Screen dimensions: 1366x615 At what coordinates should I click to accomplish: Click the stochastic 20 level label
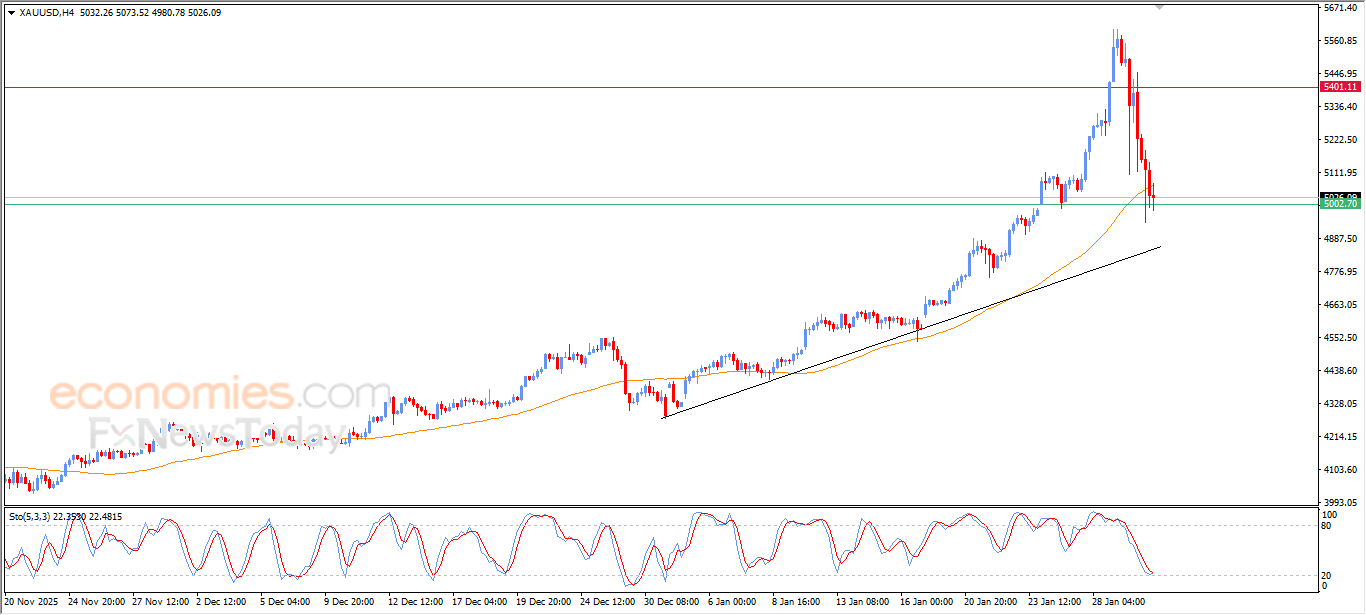[1328, 575]
